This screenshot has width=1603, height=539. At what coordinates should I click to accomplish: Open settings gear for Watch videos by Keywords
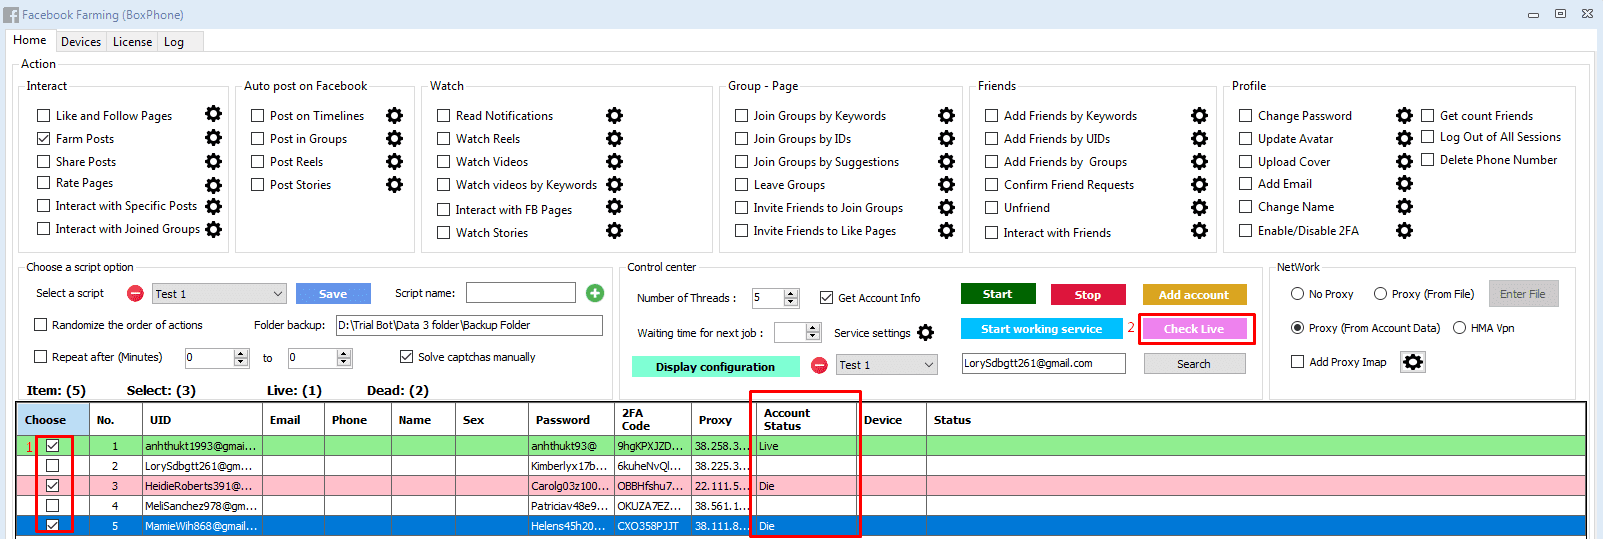(x=614, y=185)
